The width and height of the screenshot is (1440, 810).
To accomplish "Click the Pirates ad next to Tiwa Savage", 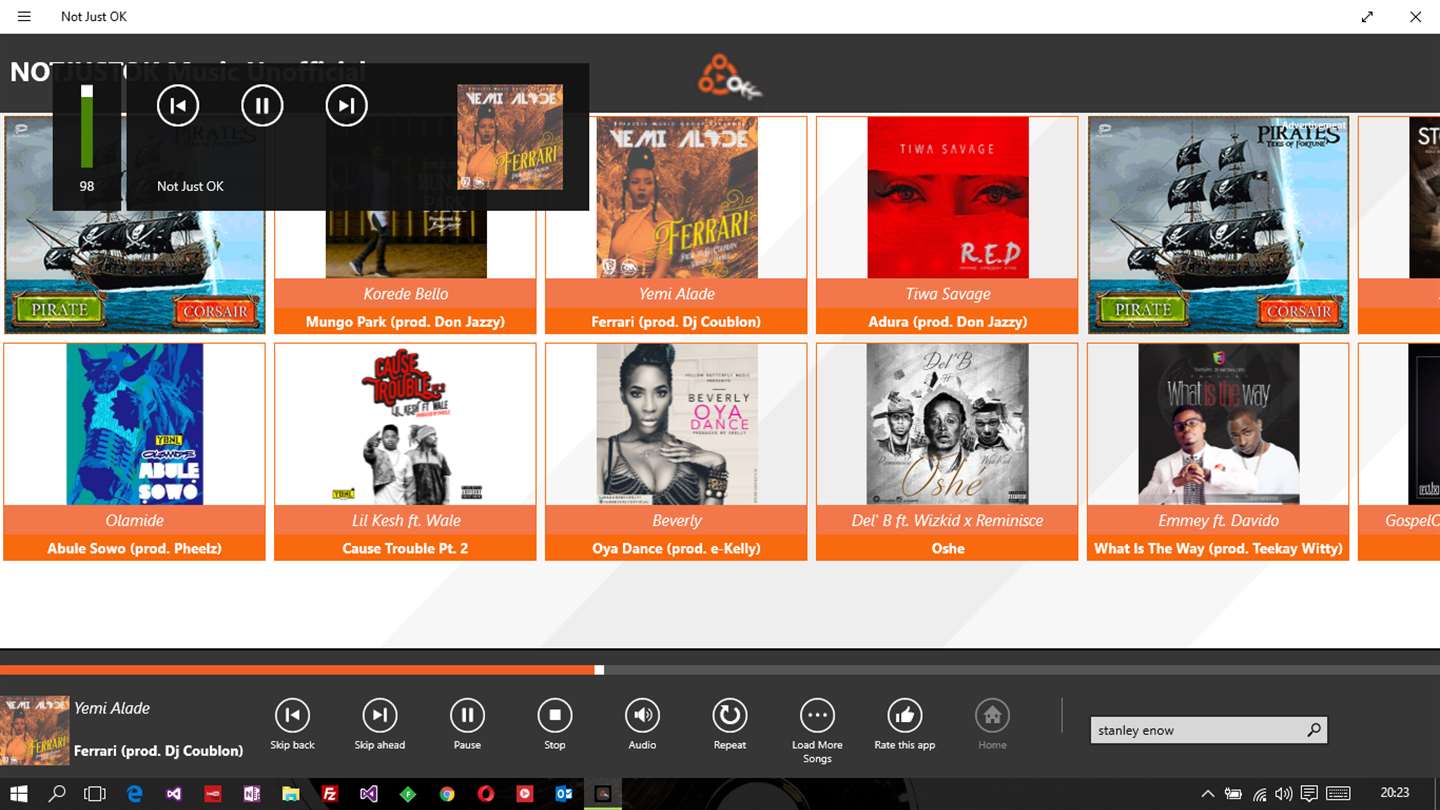I will click(x=1218, y=225).
